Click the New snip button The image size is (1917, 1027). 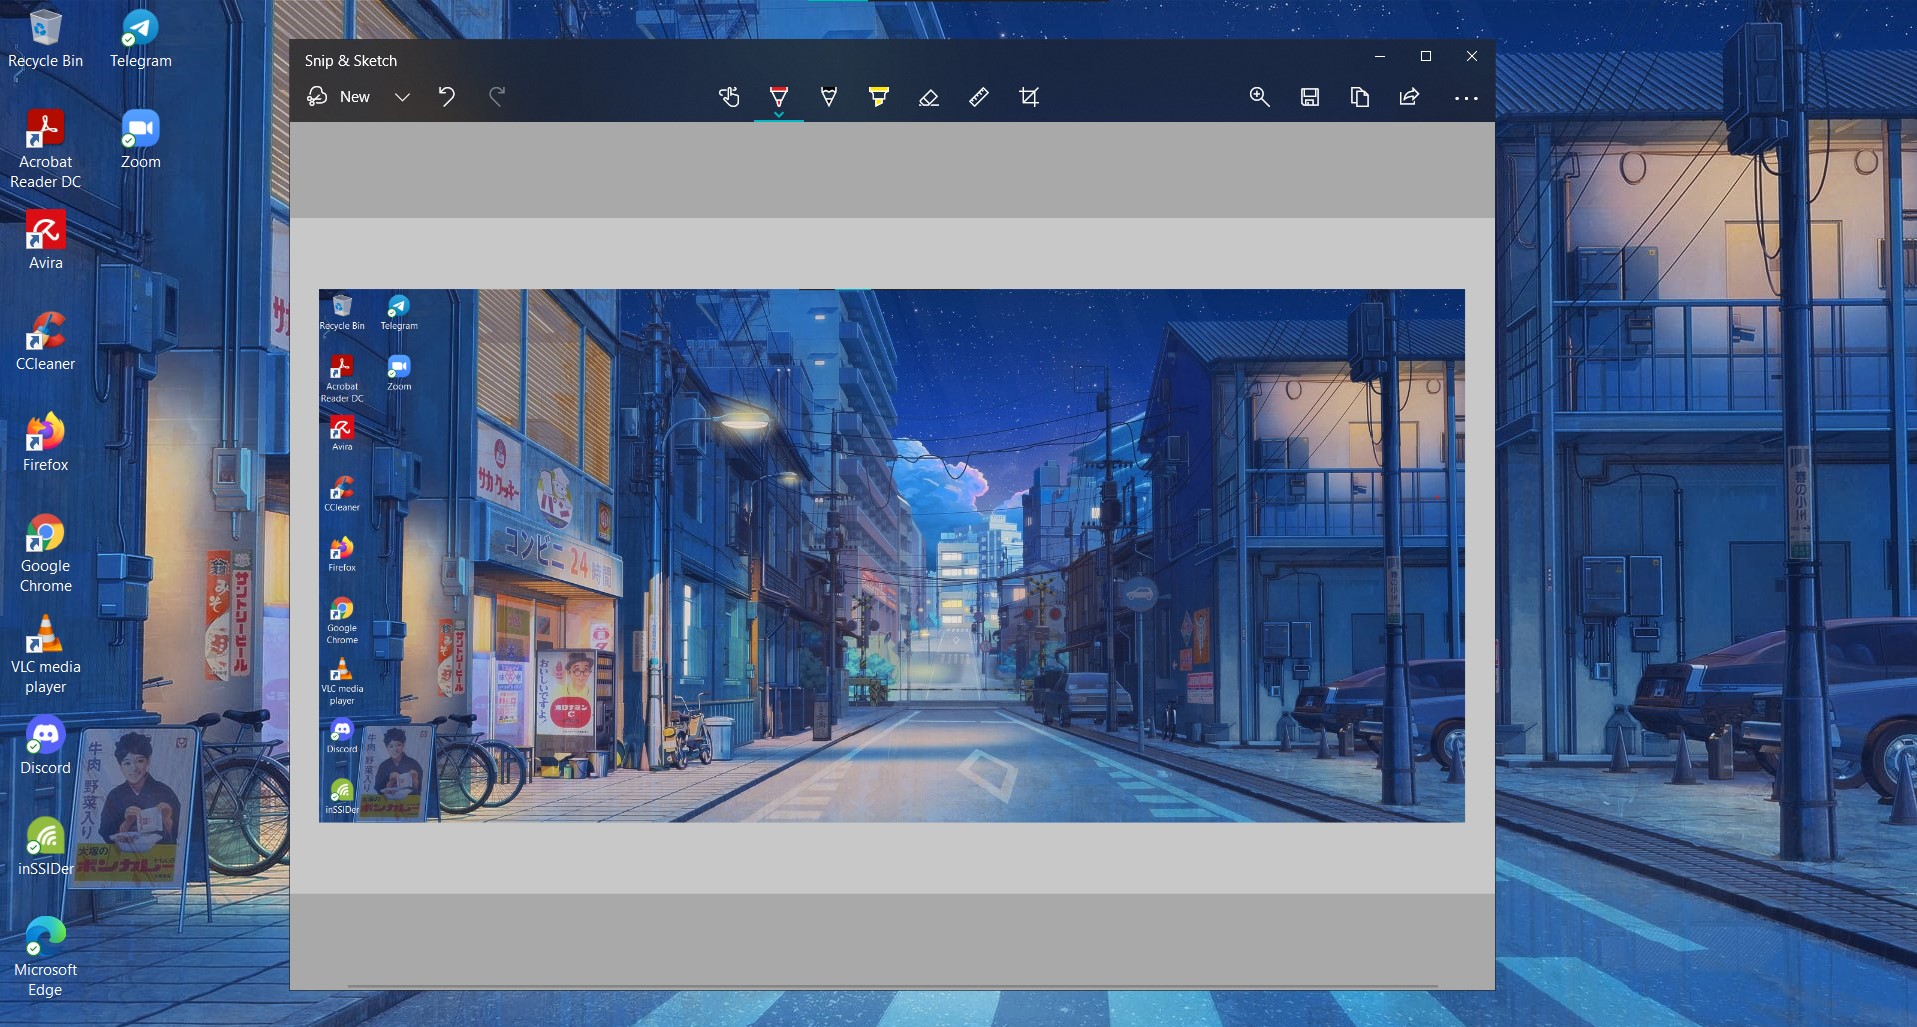click(340, 97)
